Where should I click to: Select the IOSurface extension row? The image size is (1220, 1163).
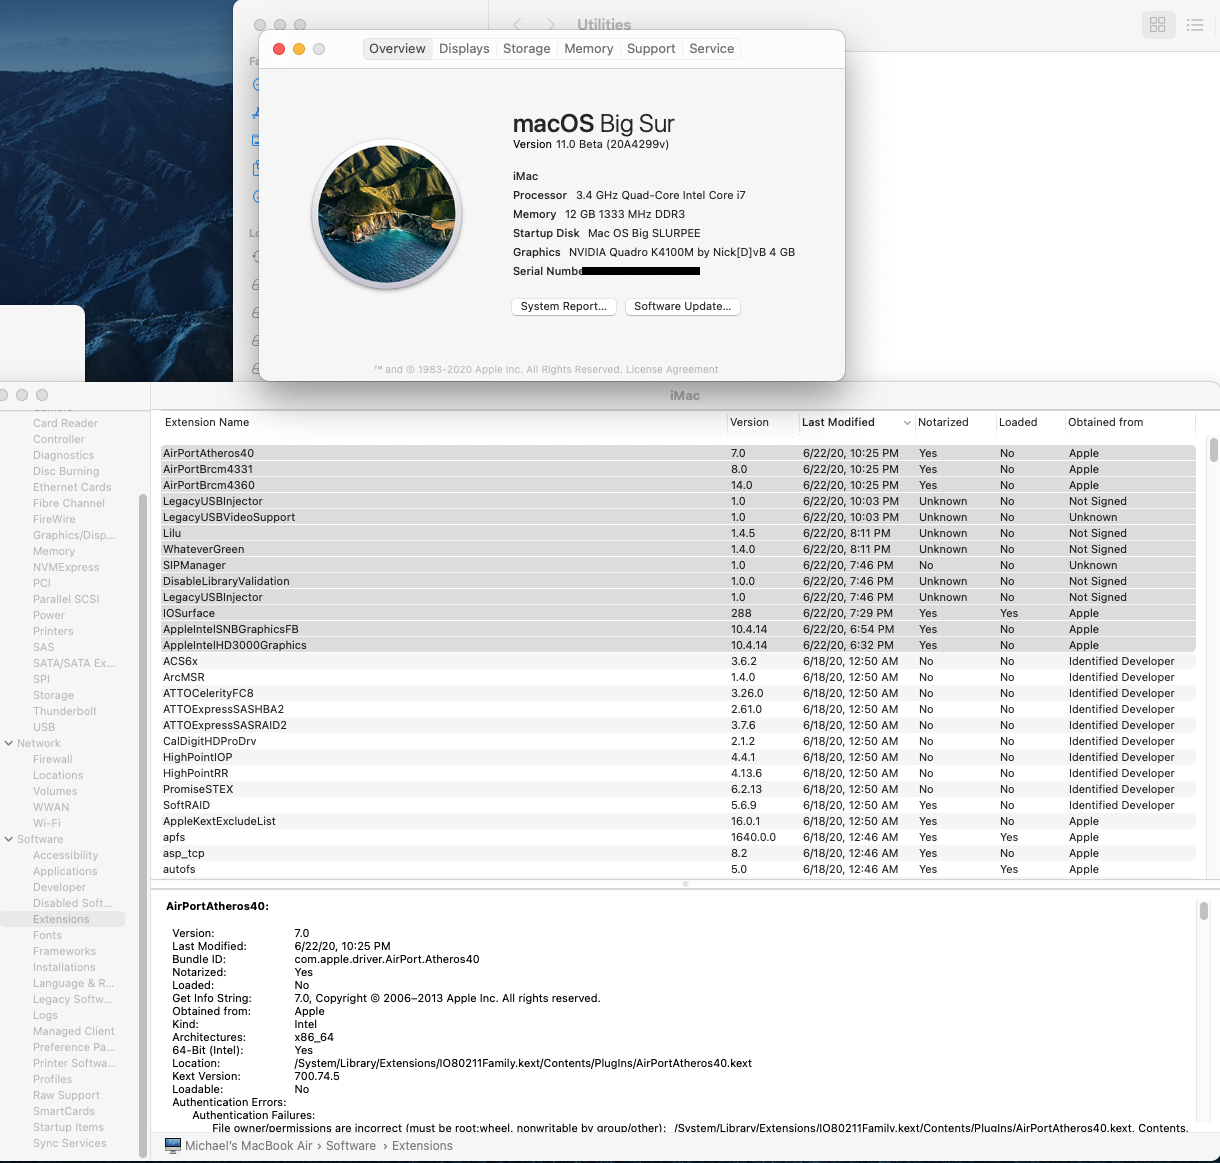(x=678, y=613)
